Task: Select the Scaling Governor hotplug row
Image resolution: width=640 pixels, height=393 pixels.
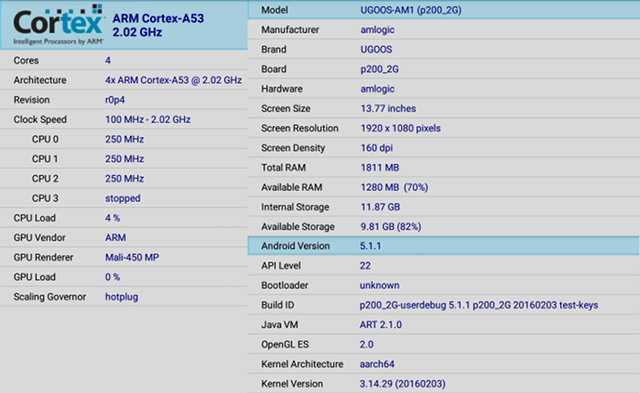Action: point(124,297)
